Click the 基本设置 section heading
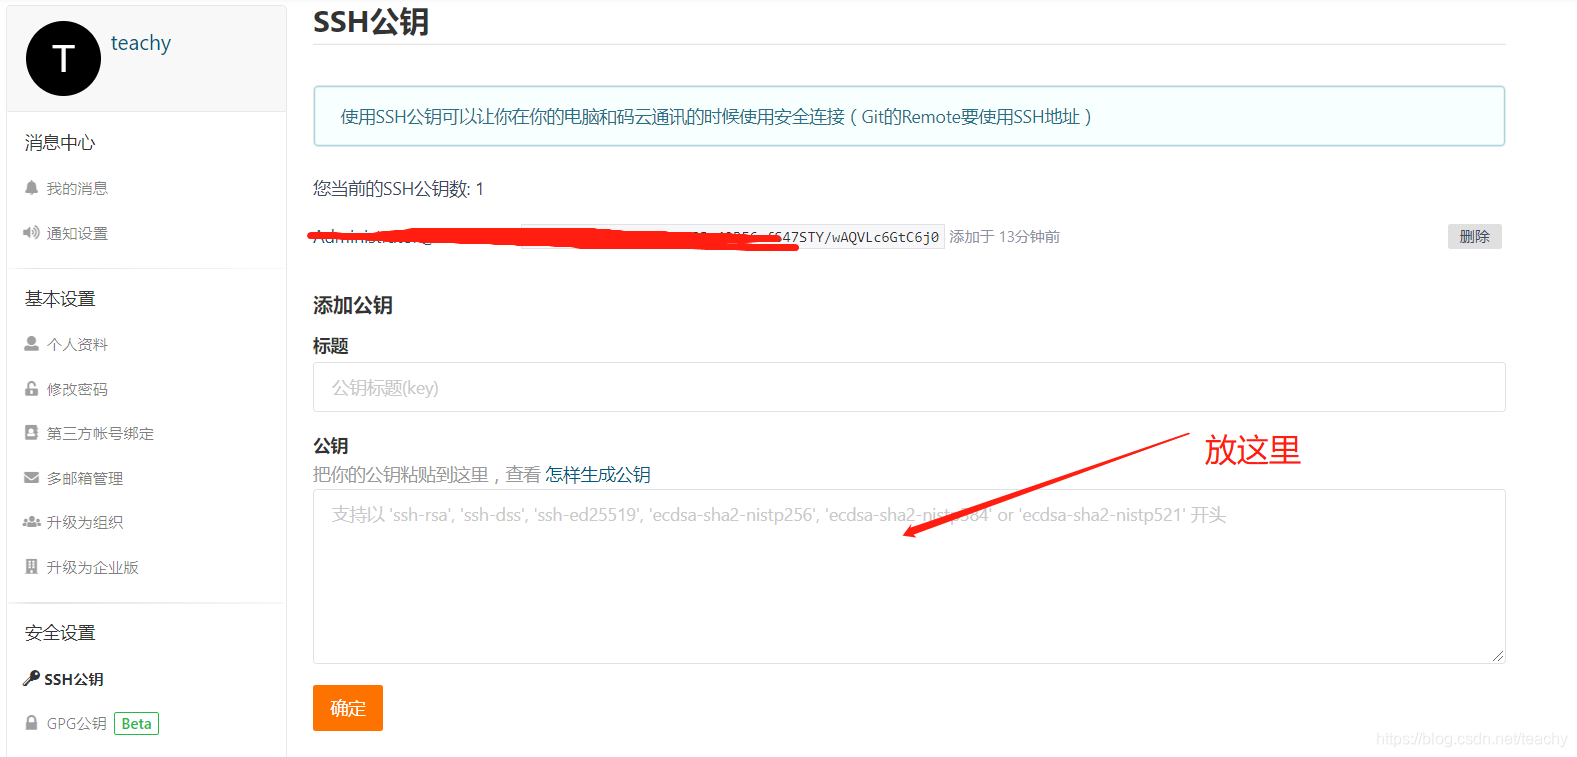The width and height of the screenshot is (1577, 757). (x=60, y=299)
